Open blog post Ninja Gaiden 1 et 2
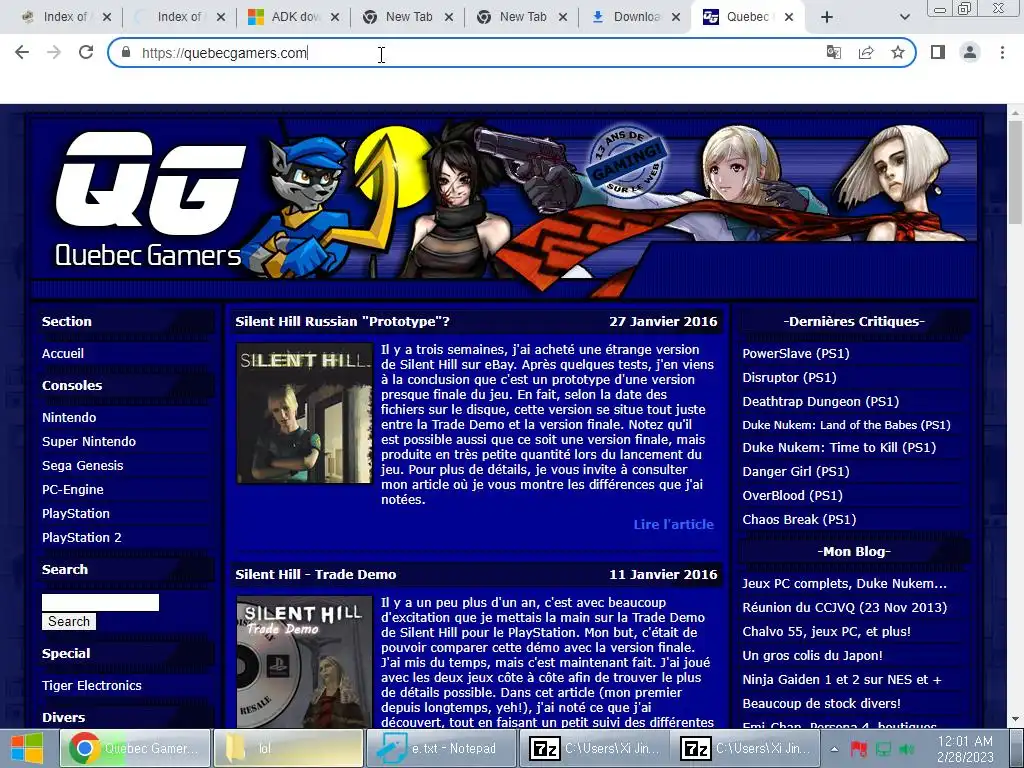The width and height of the screenshot is (1024, 768). 841,679
